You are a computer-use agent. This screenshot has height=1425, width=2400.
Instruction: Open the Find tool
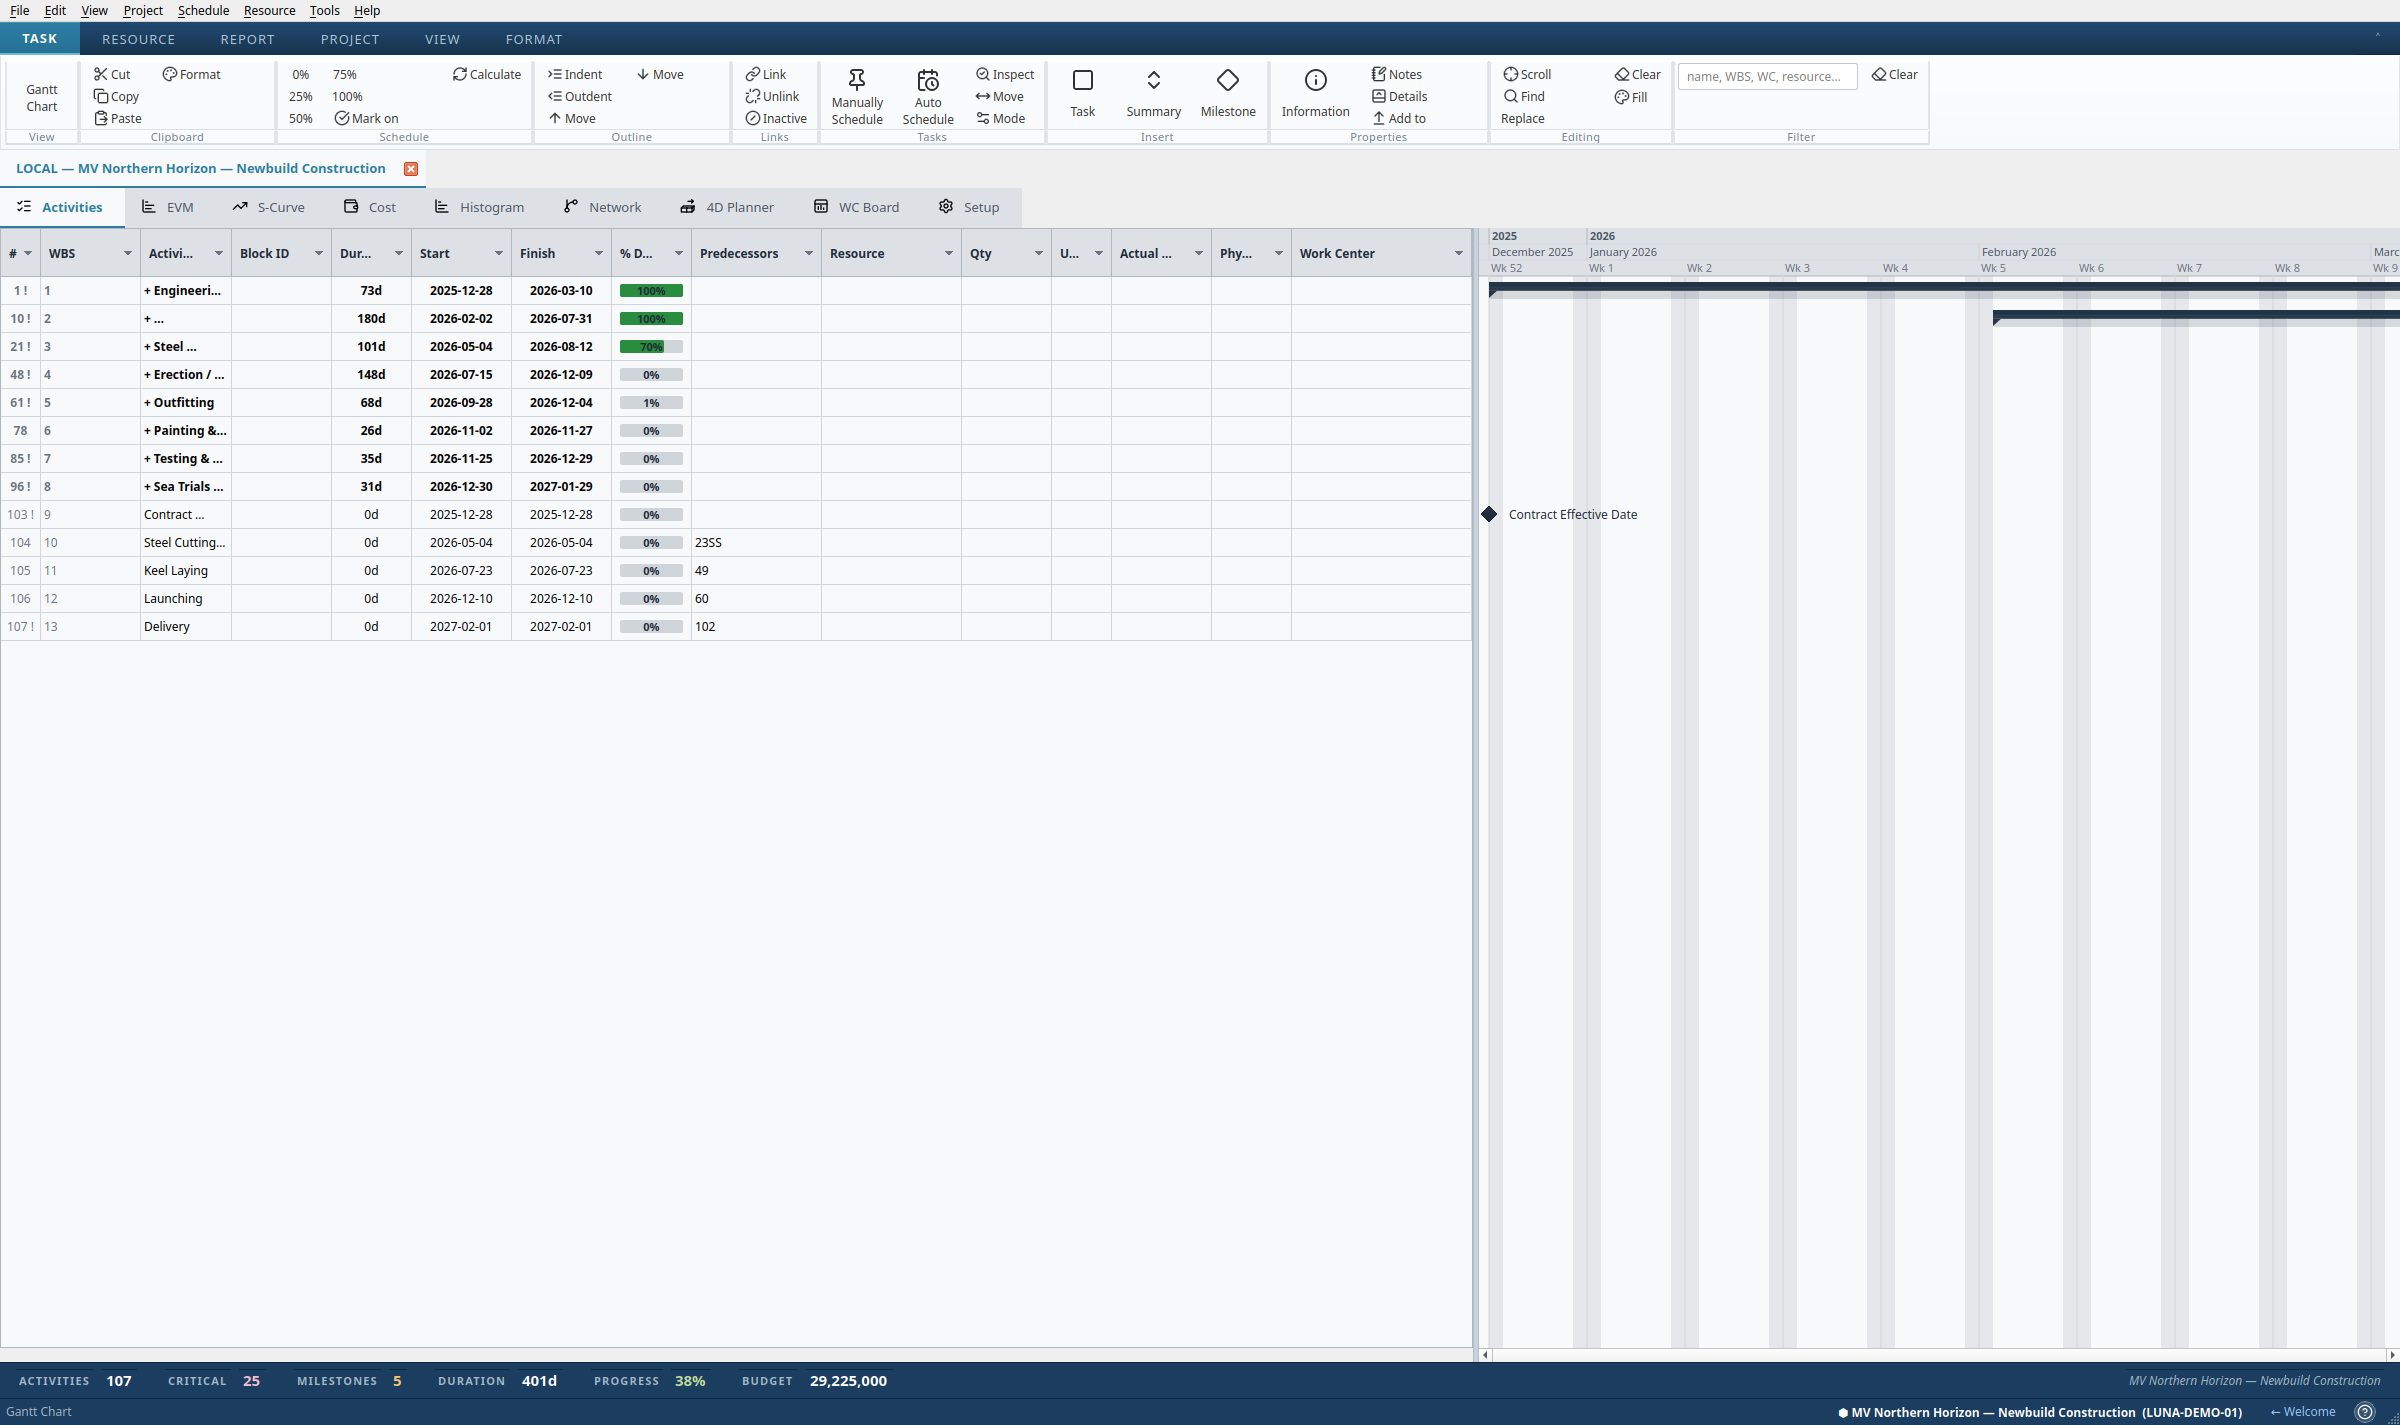click(x=1524, y=96)
